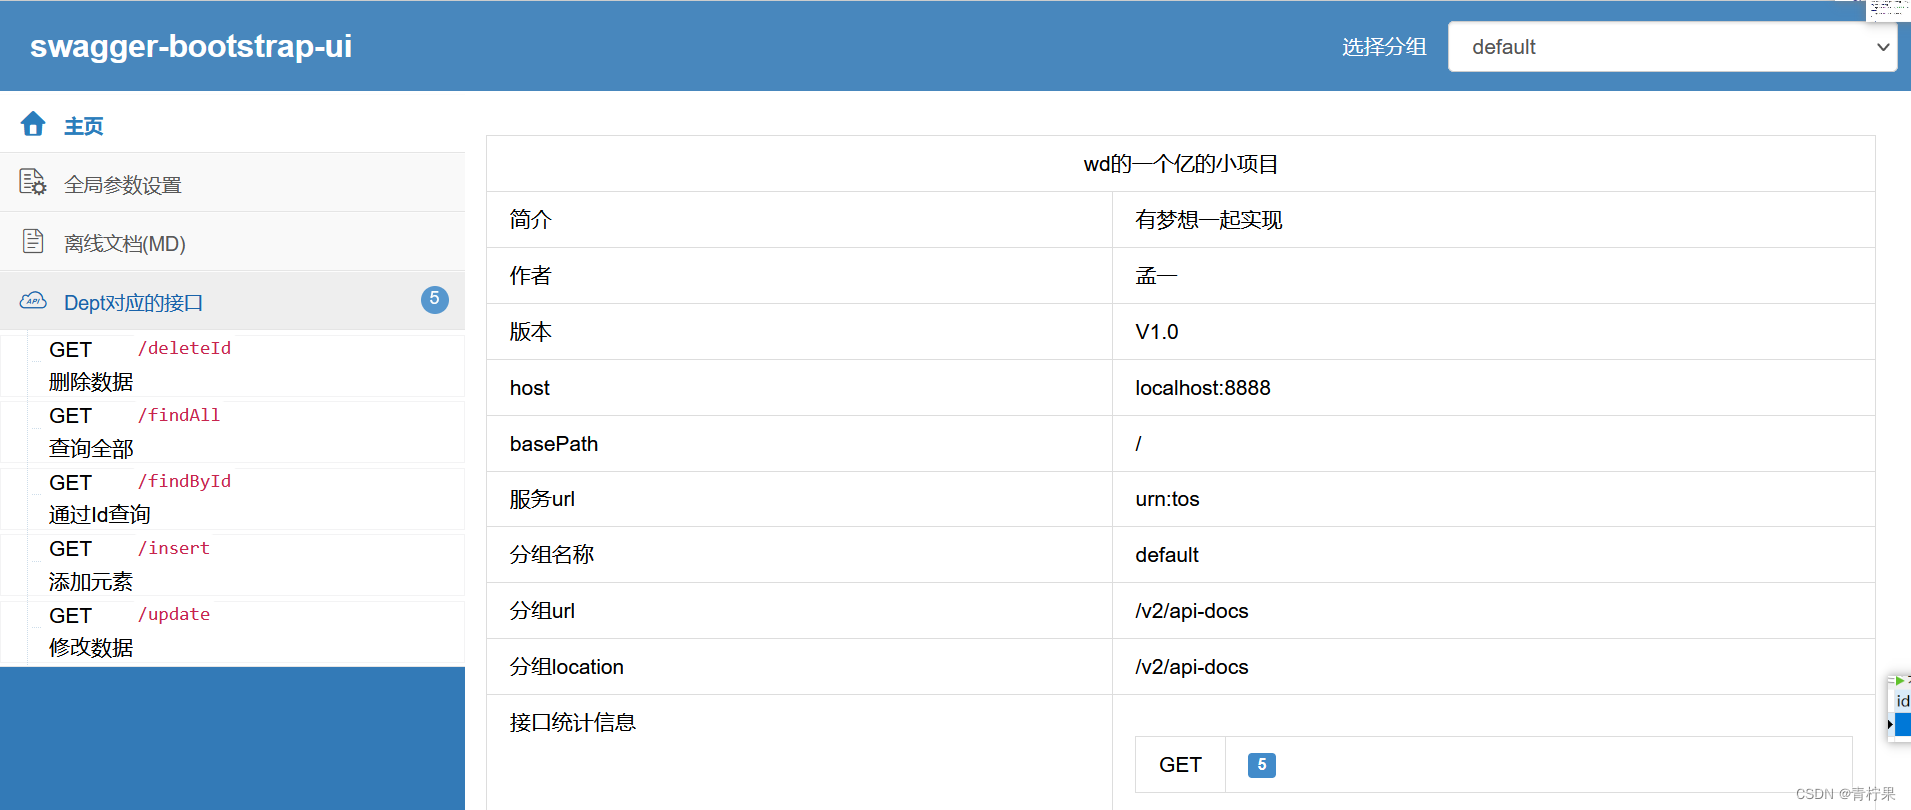This screenshot has width=1911, height=810.
Task: Select the 删除数据 description
Action: click(91, 382)
